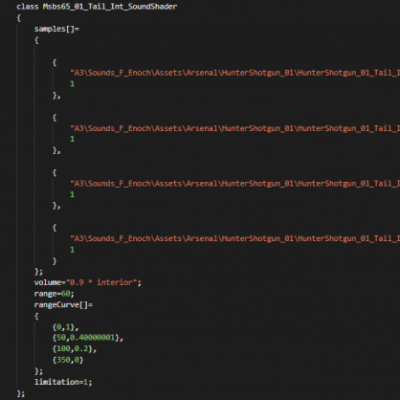Click the "0.9 * interior" volume string
Image resolution: width=400 pixels, height=400 pixels.
click(102, 282)
